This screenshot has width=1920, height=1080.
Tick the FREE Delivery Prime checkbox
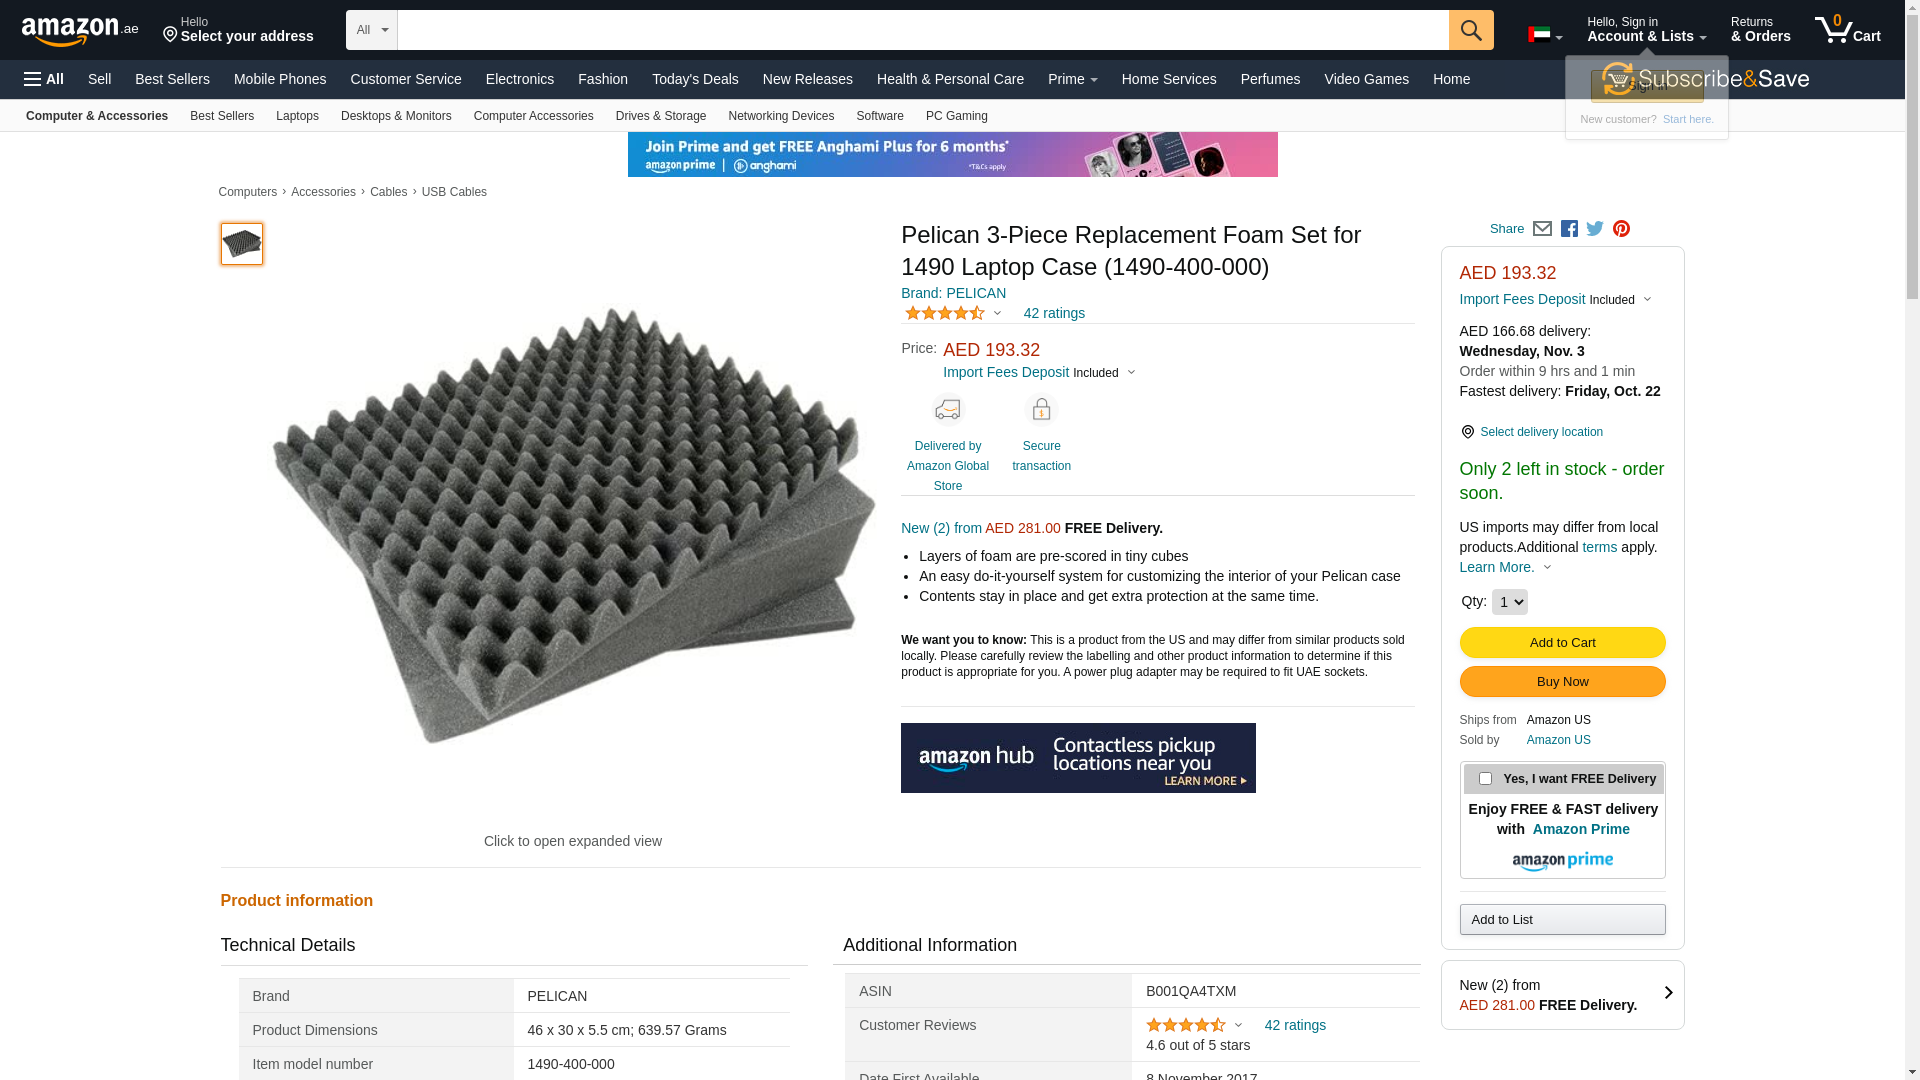pos(1485,778)
